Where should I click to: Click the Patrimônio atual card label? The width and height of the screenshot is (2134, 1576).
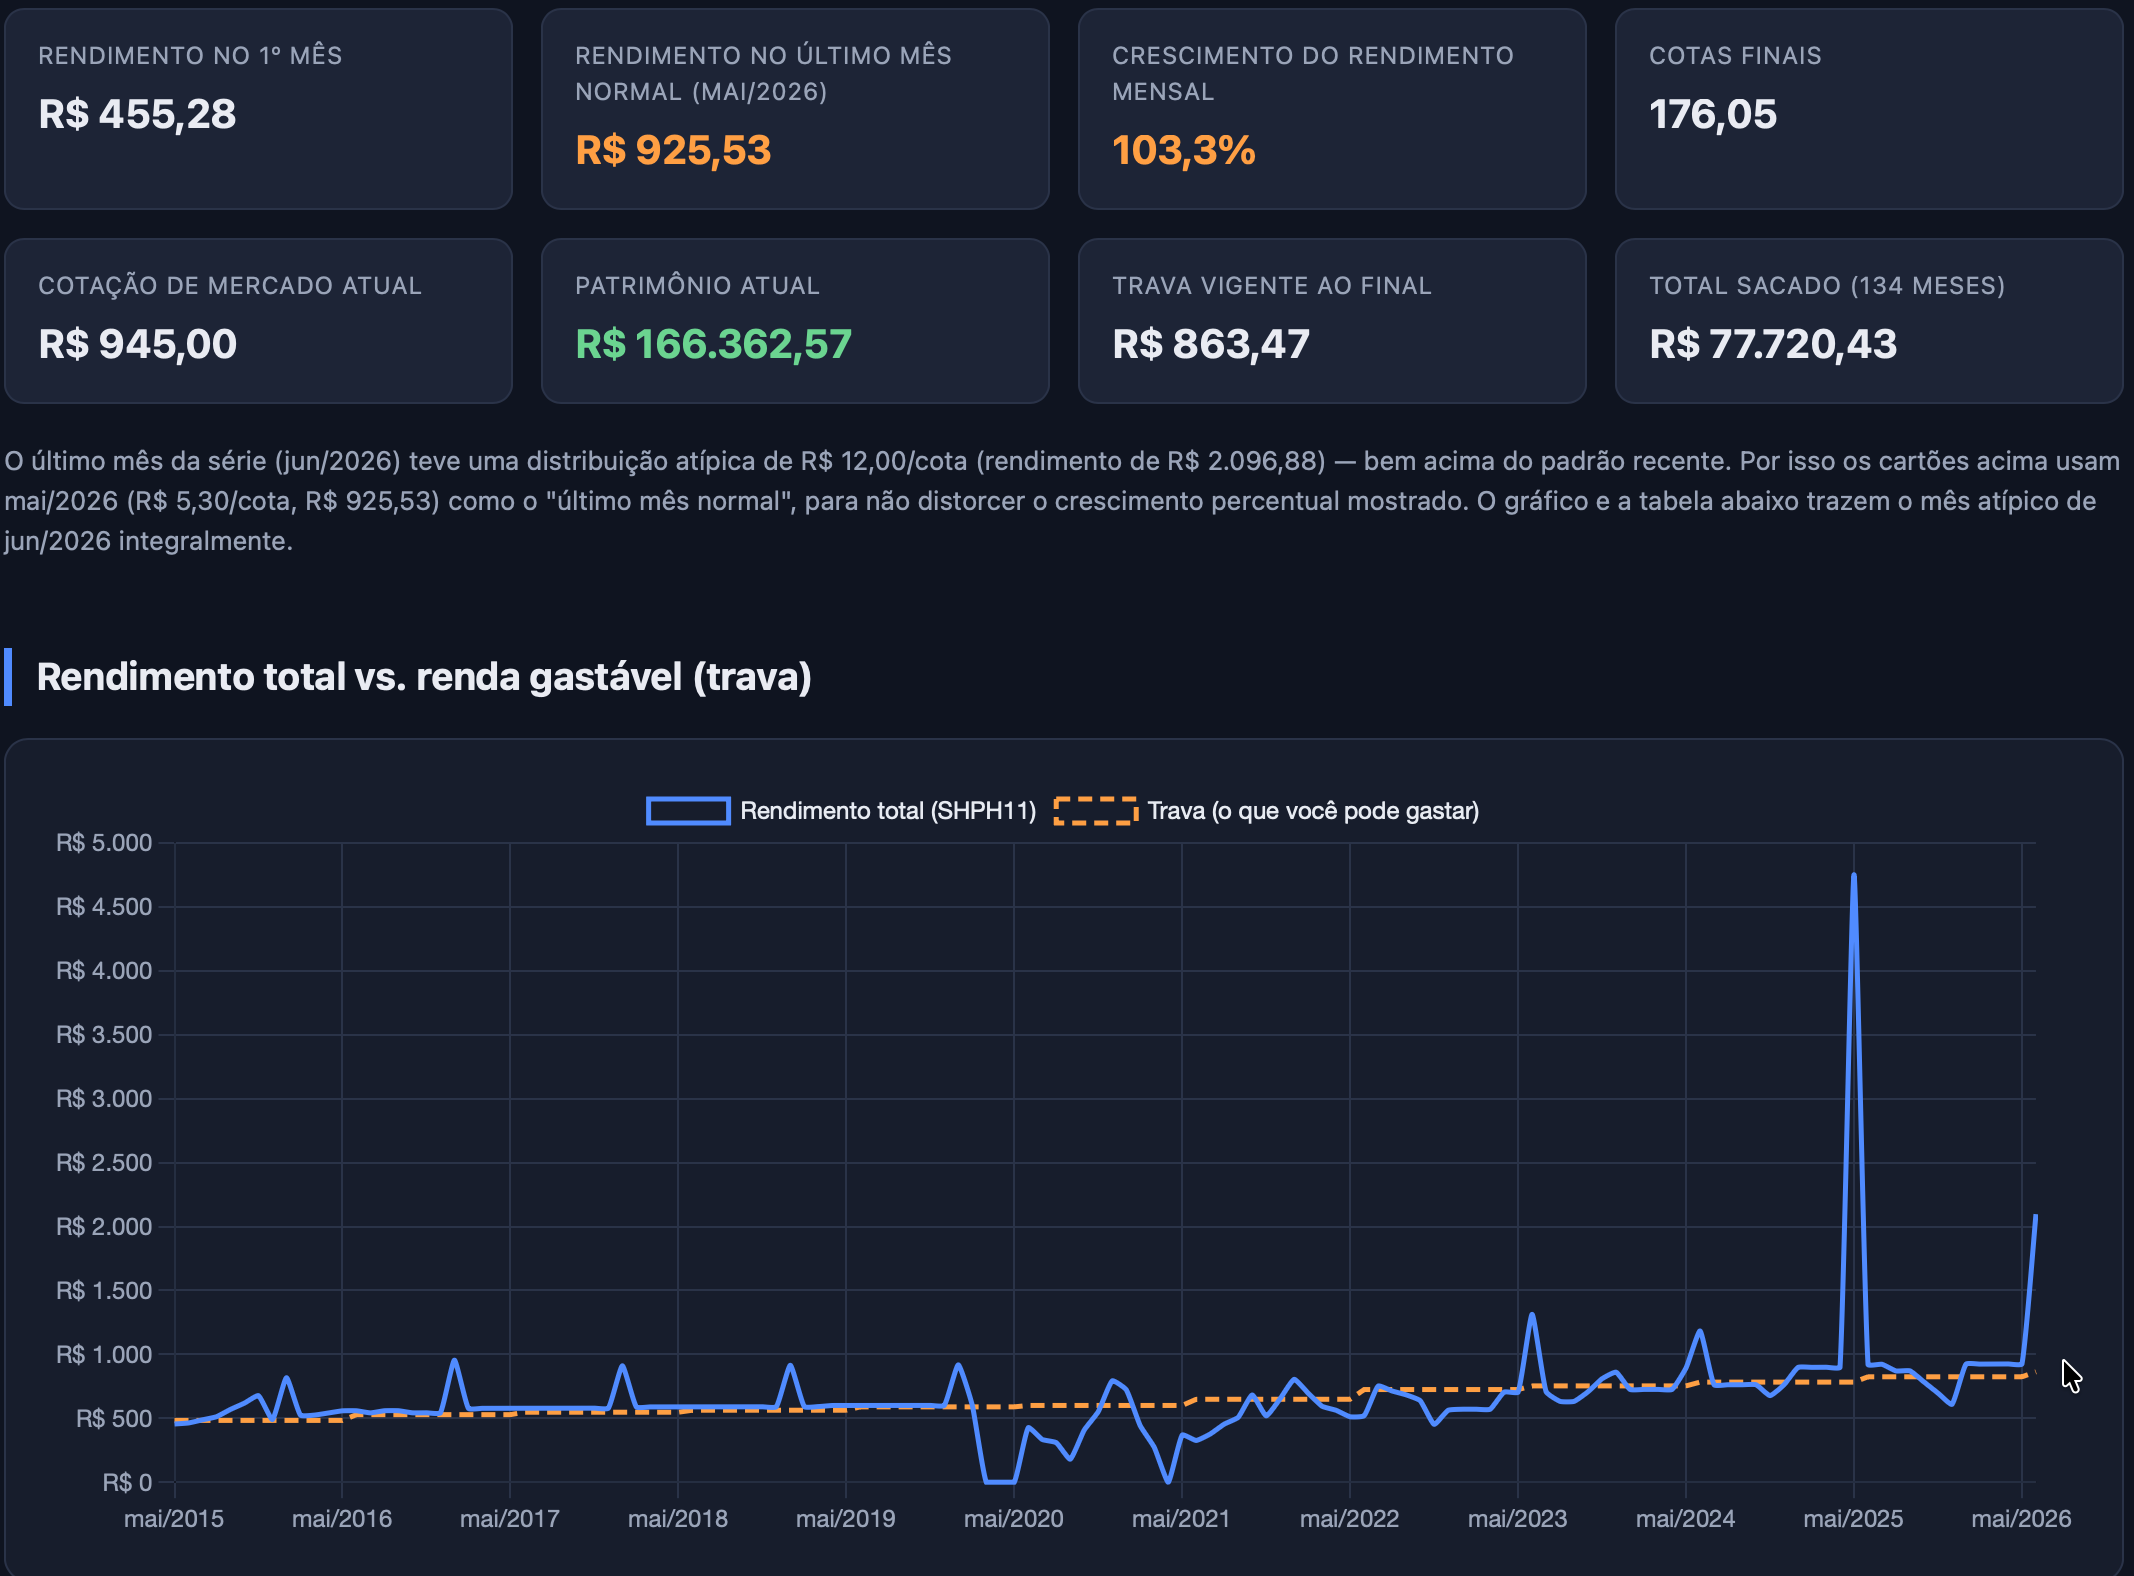click(698, 286)
